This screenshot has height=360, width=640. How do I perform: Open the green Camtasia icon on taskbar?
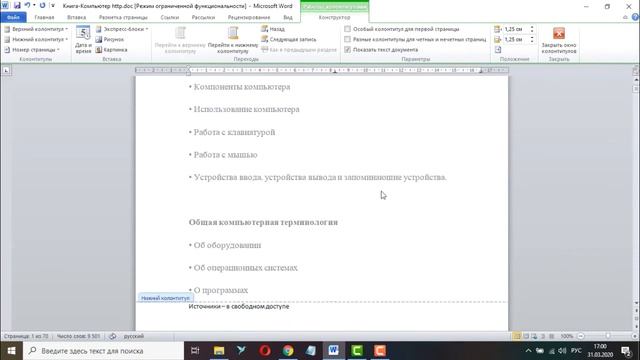[x=357, y=351]
